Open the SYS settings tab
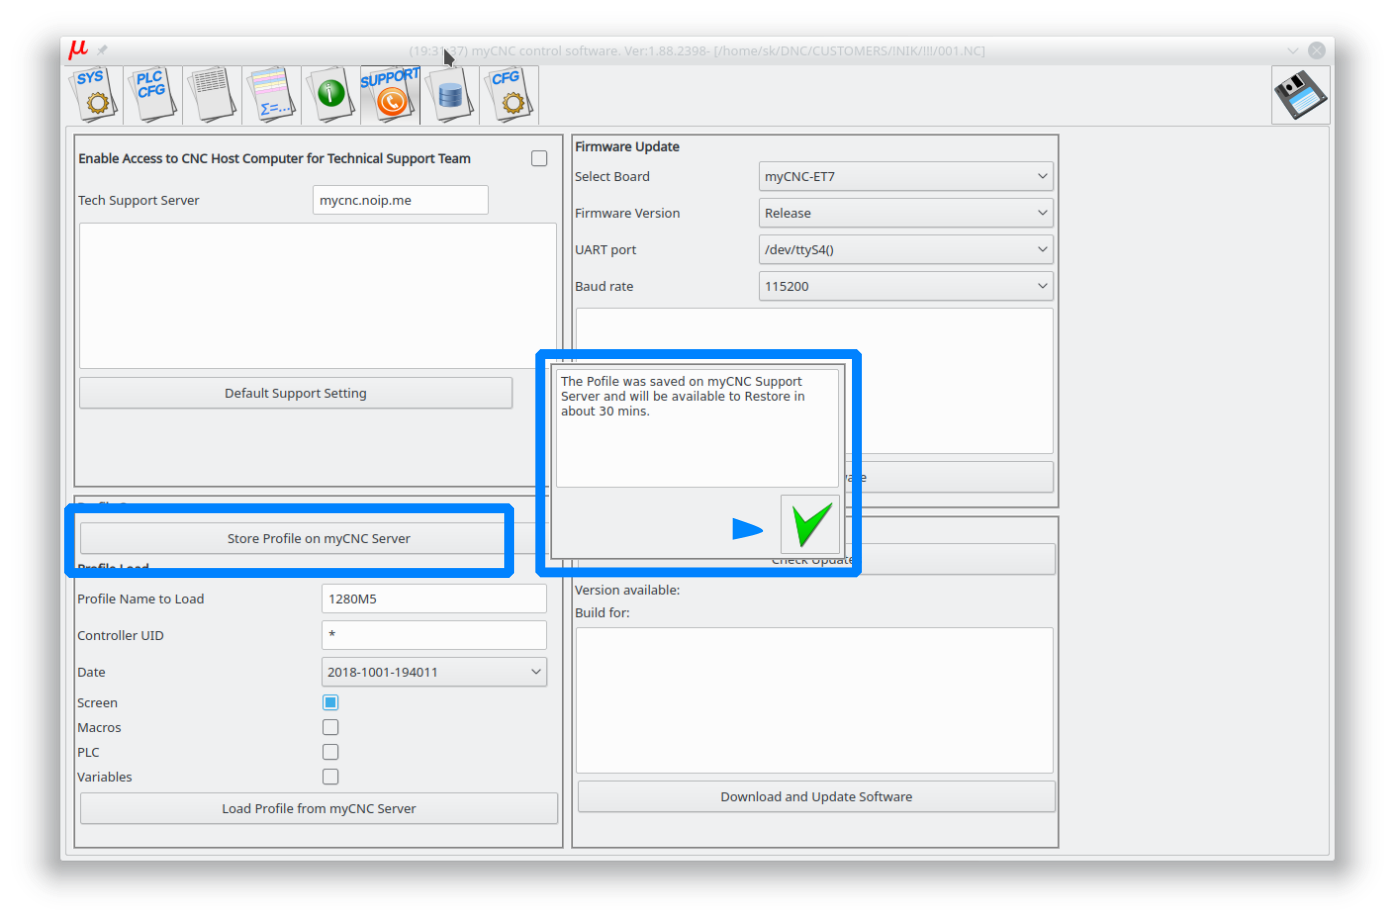Viewport: 1395px width, 921px height. 93,95
